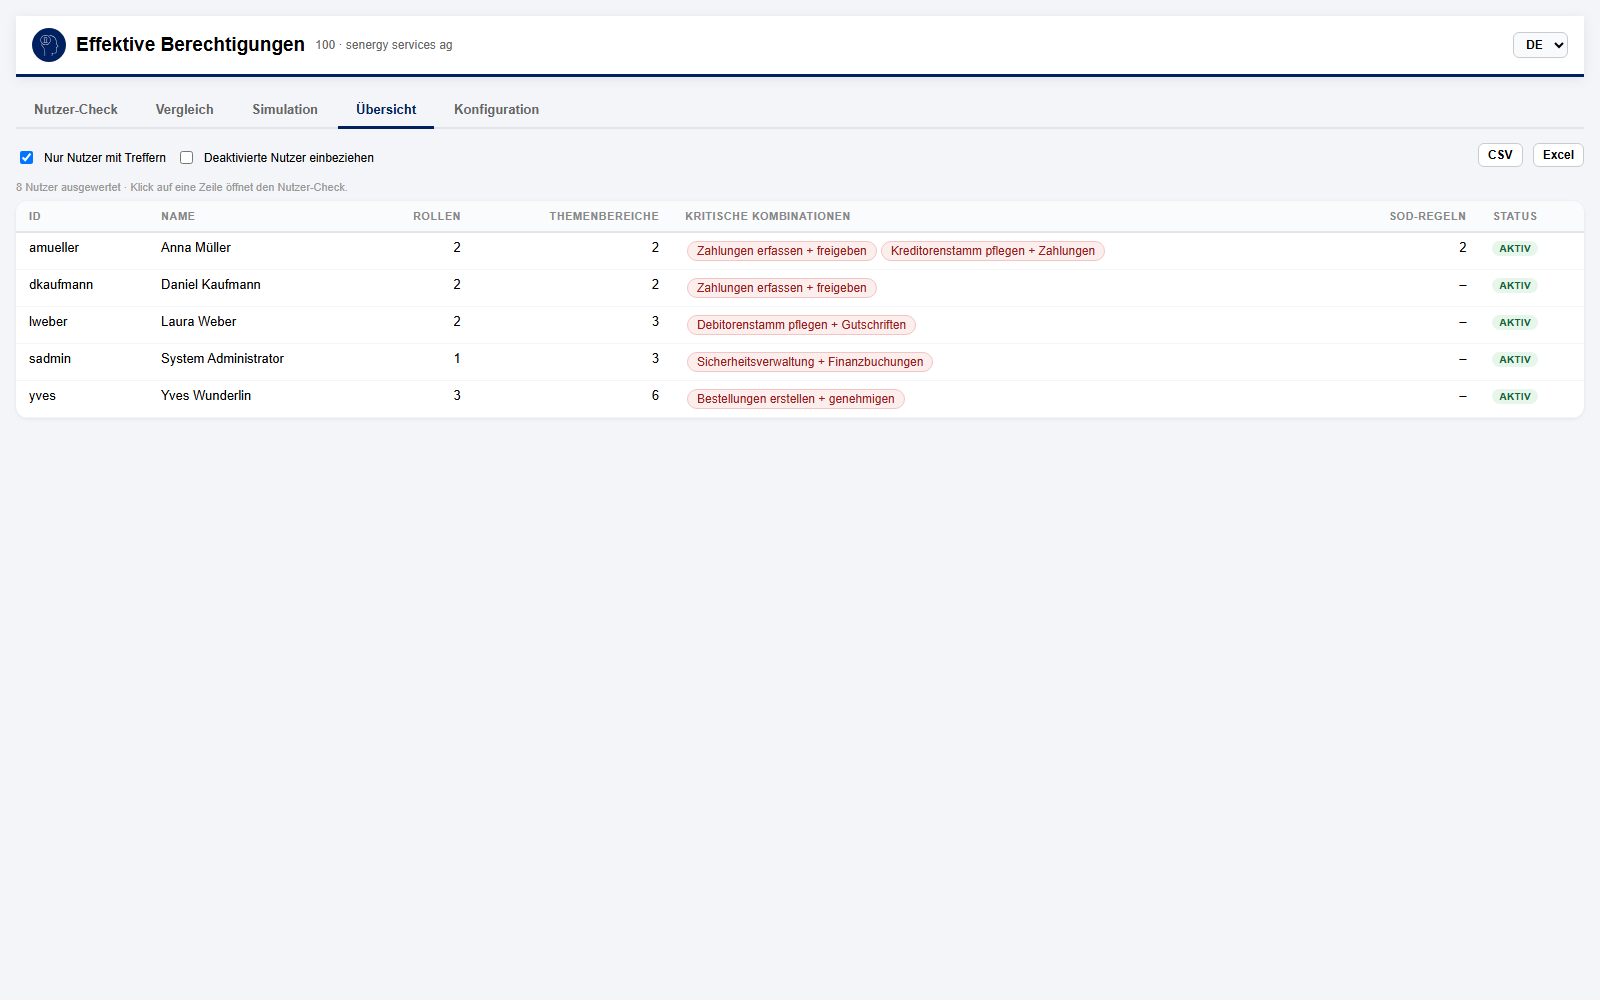Image resolution: width=1600 pixels, height=1000 pixels.
Task: Click the Effektive Berechtigungen head logo icon
Action: pos(49,45)
